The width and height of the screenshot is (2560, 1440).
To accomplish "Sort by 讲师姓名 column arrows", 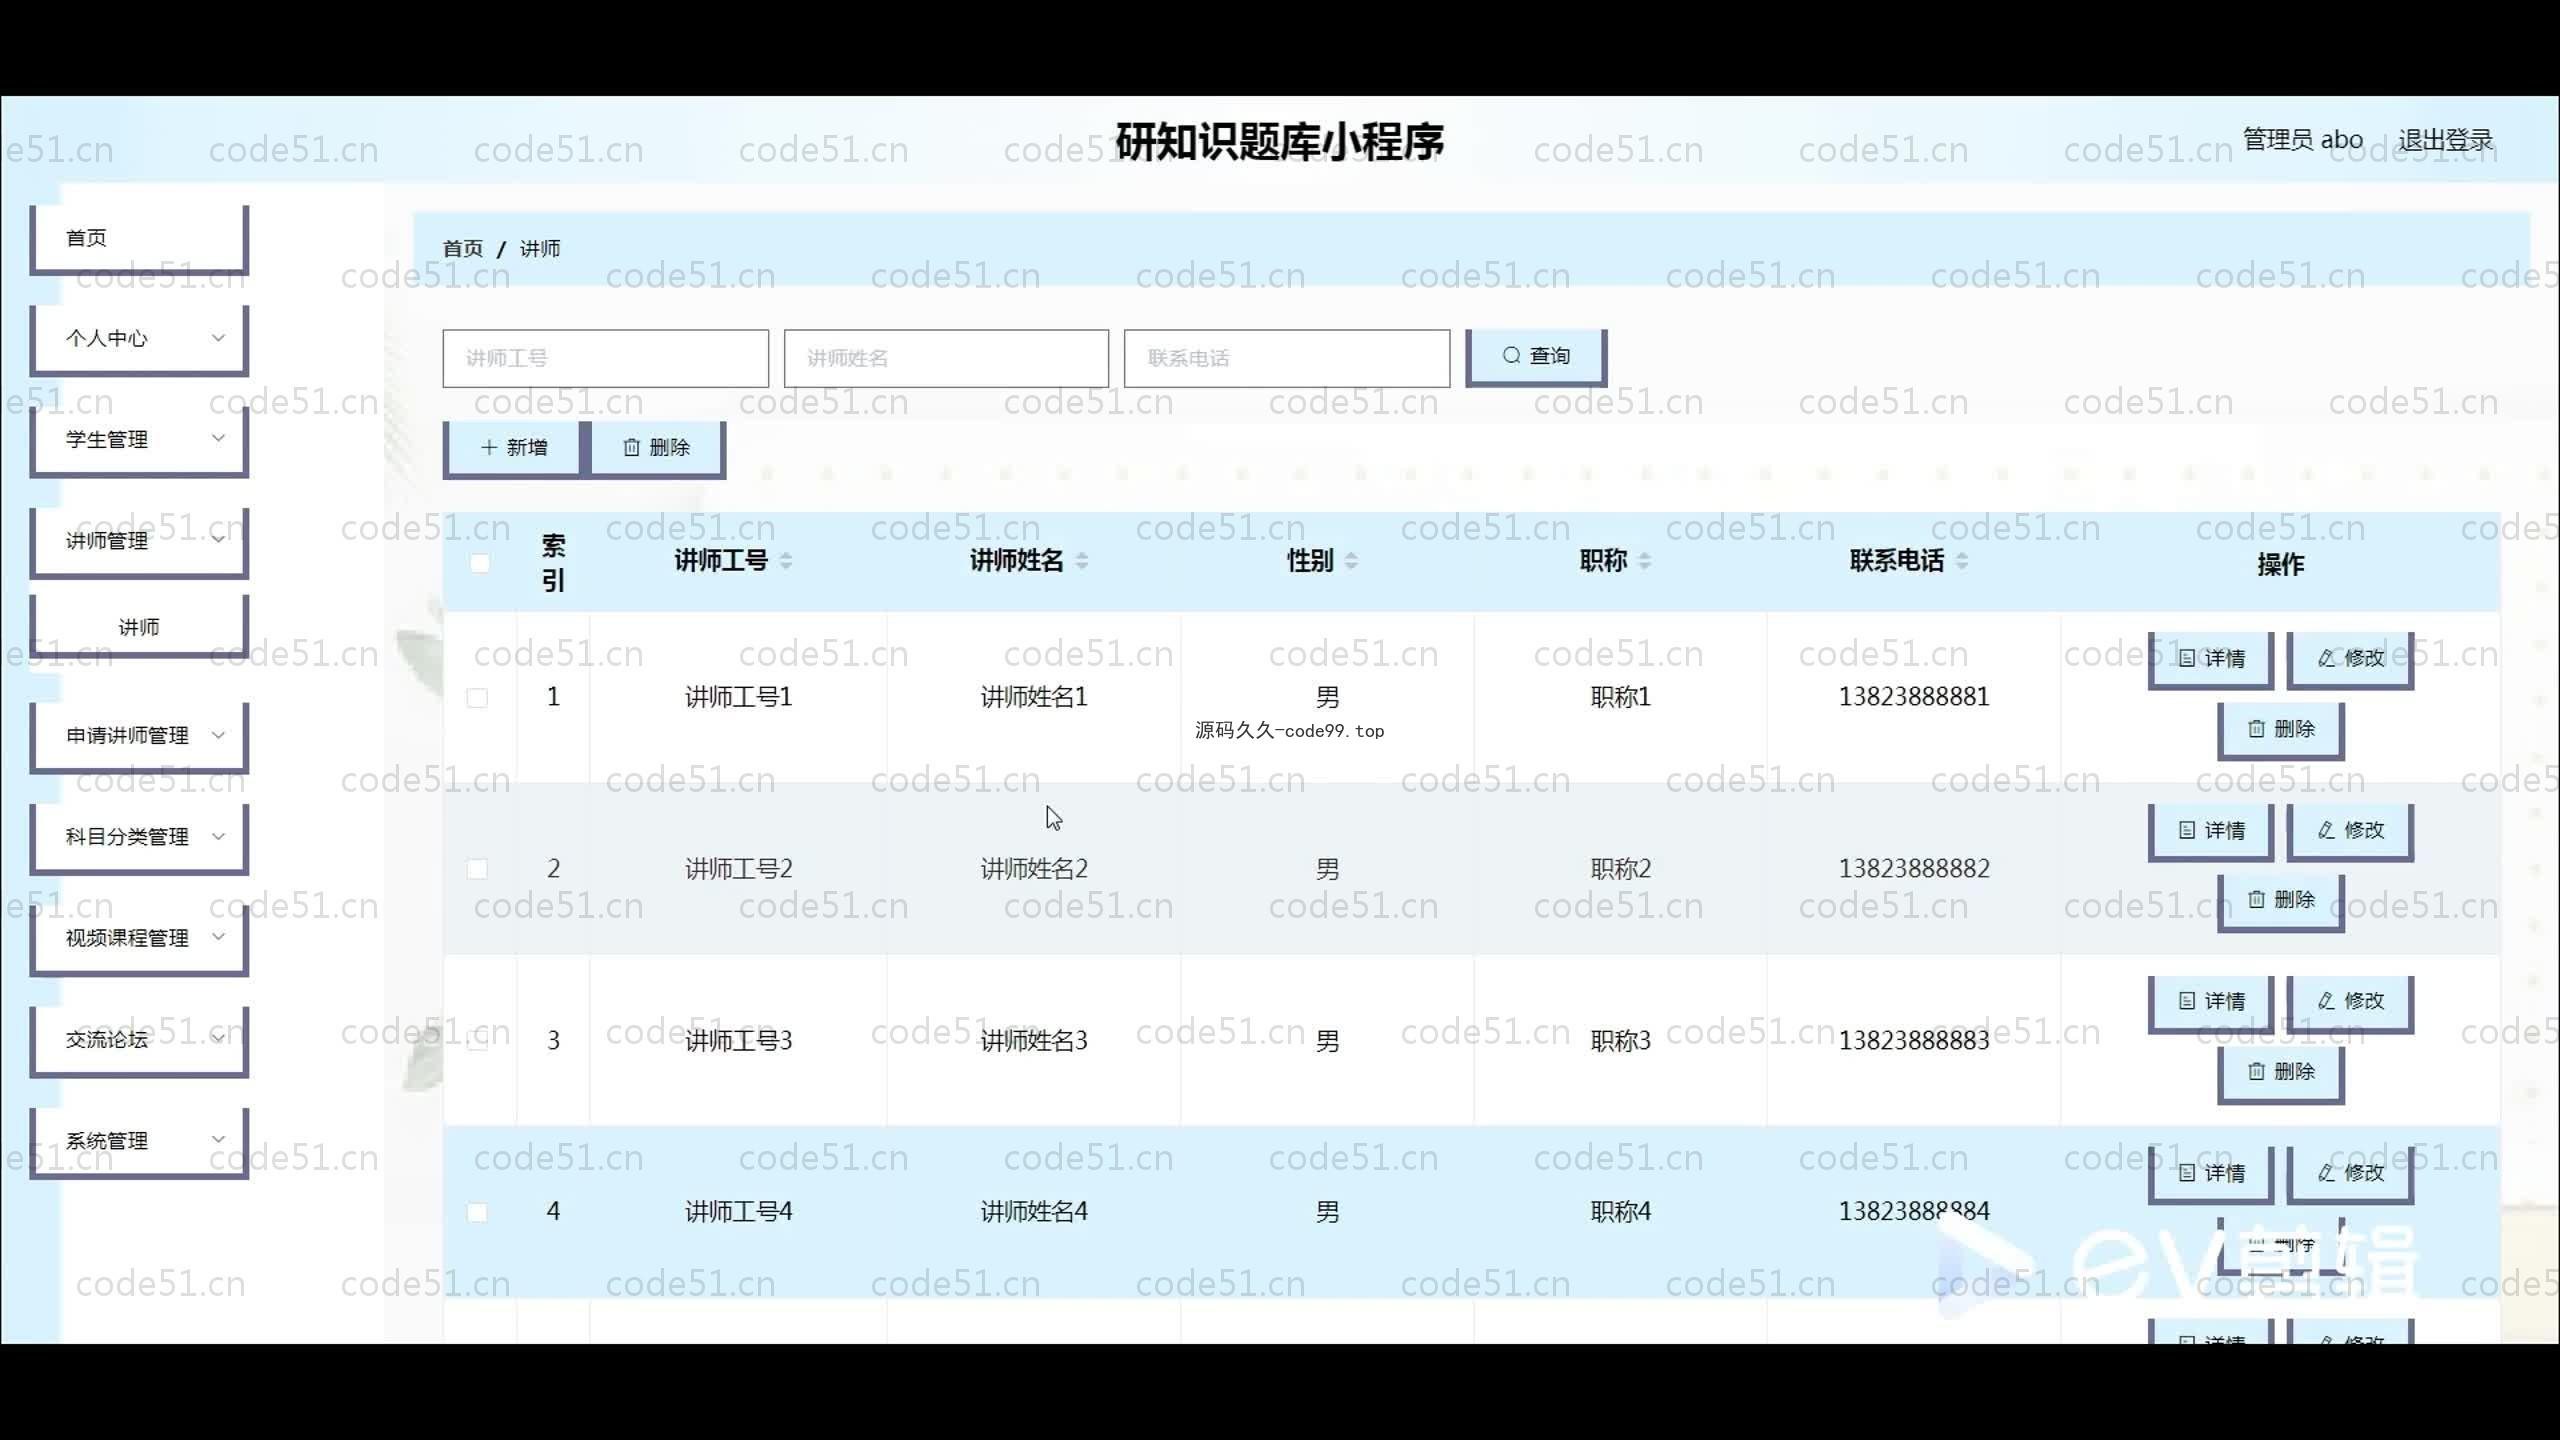I will click(1082, 561).
